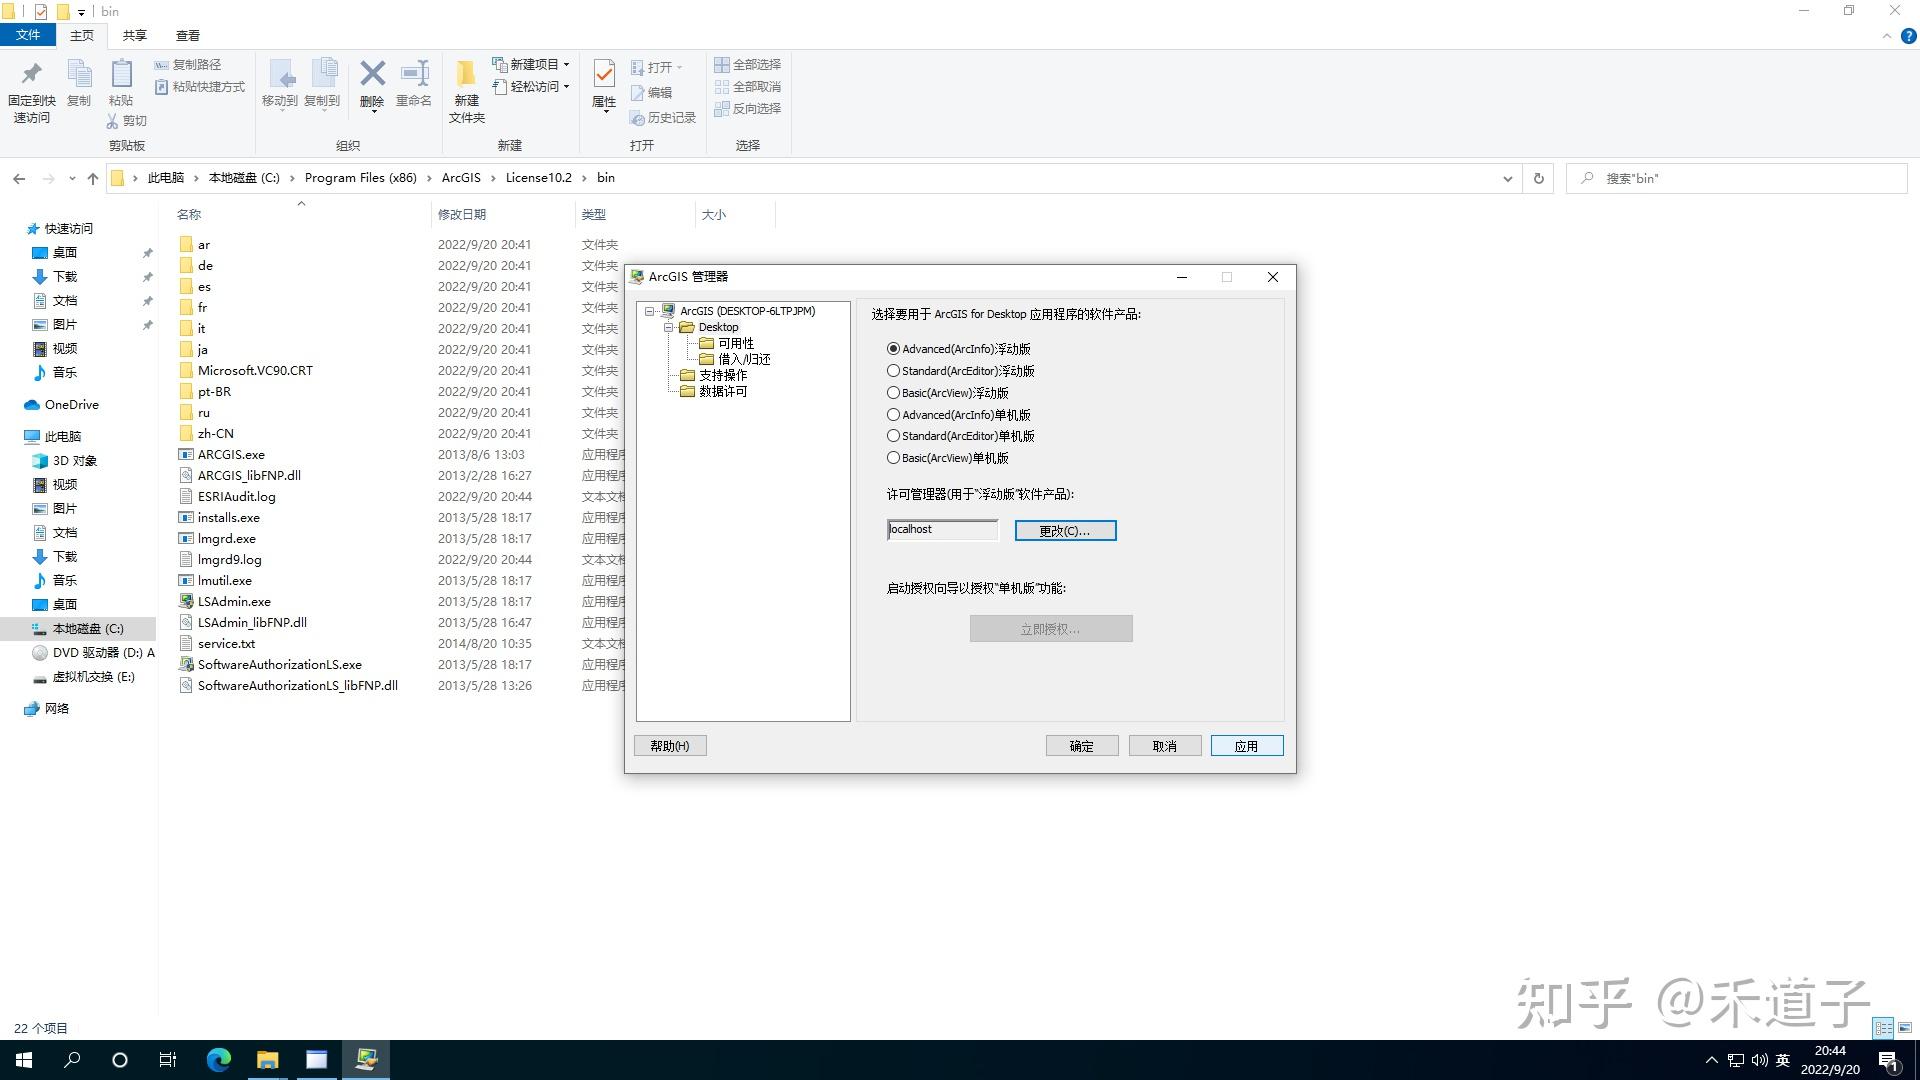This screenshot has height=1080, width=1920.
Task: Select the 借入/归还 tree item
Action: click(744, 359)
